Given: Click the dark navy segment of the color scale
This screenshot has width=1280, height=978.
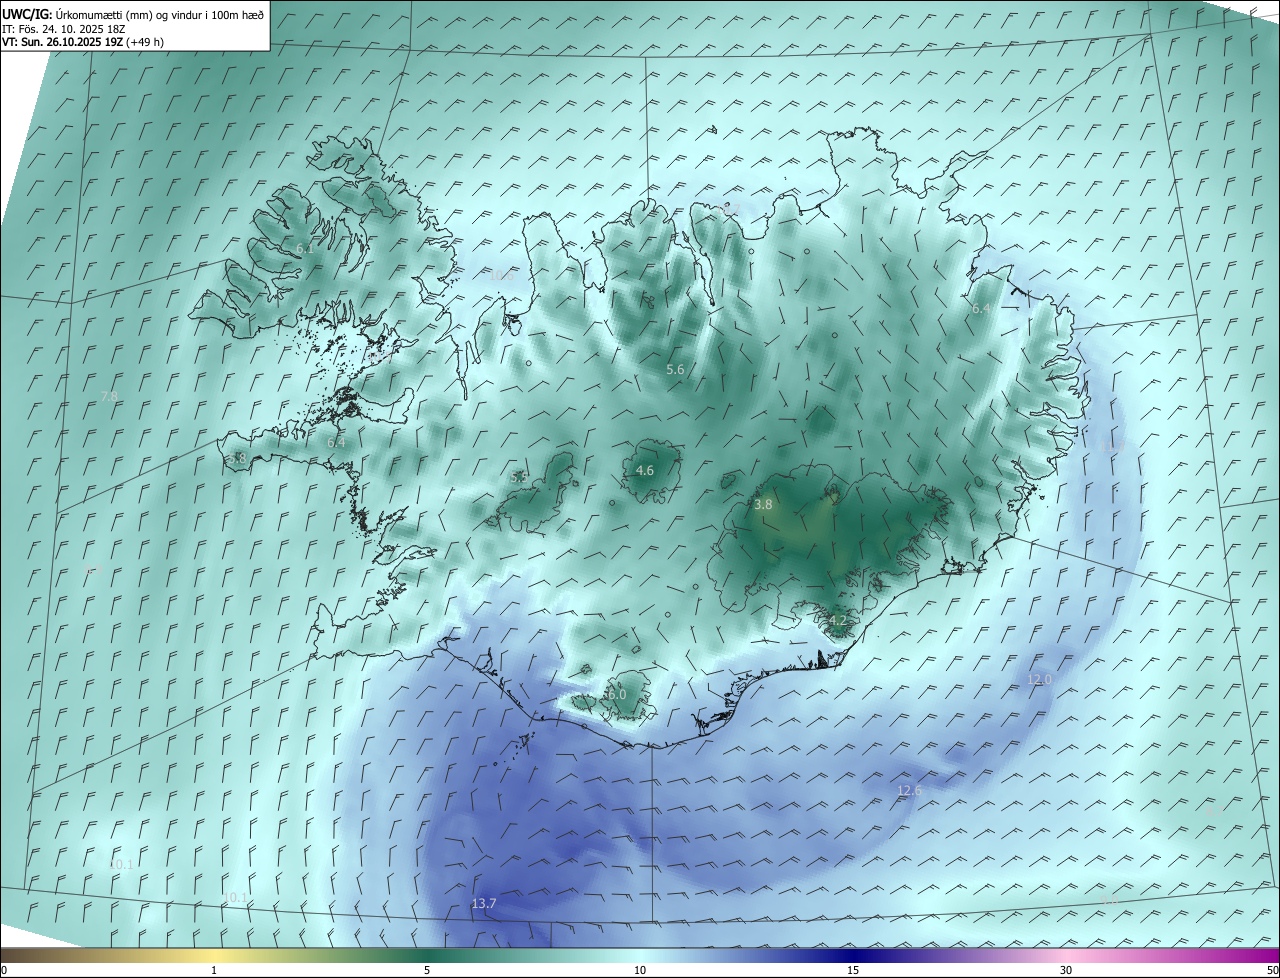Looking at the screenshot, I should click(x=853, y=955).
